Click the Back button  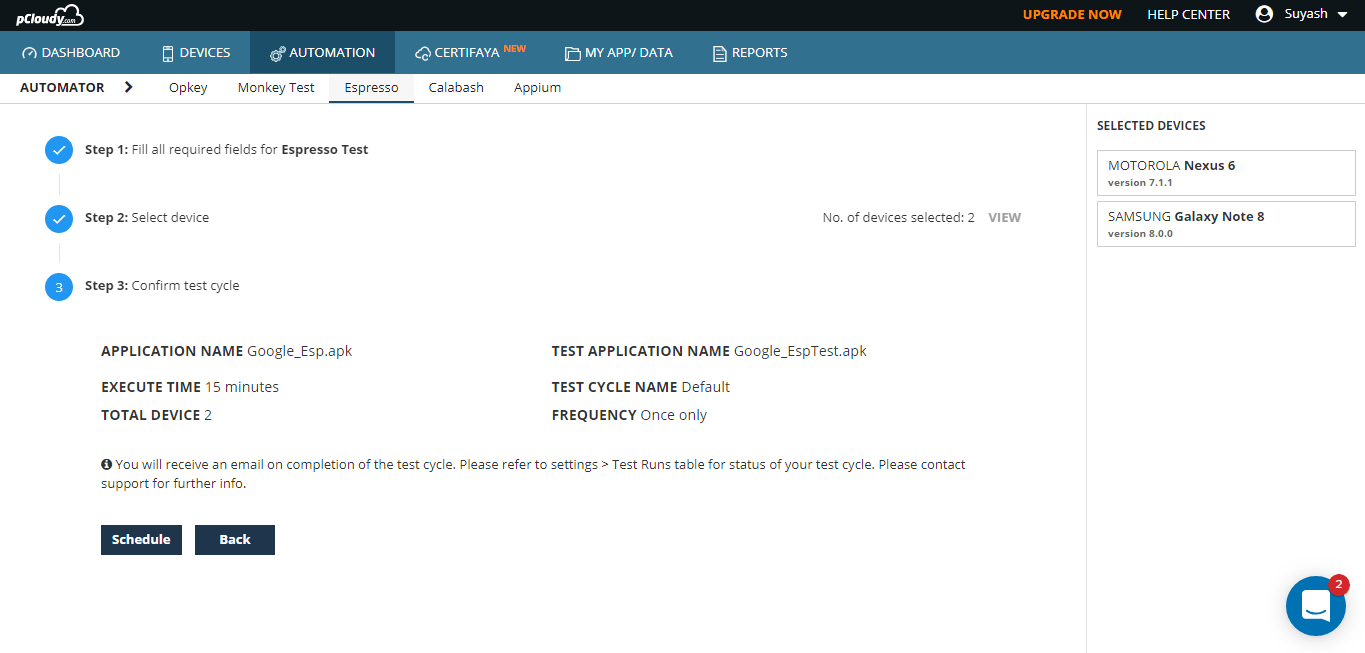(x=235, y=540)
